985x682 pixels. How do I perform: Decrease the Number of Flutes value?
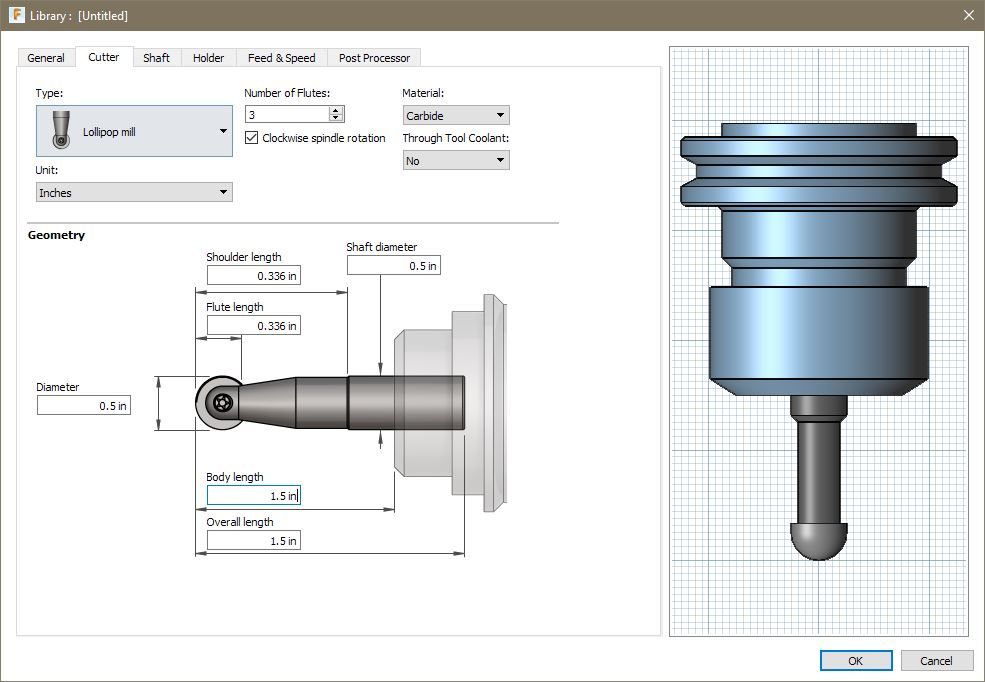[336, 118]
